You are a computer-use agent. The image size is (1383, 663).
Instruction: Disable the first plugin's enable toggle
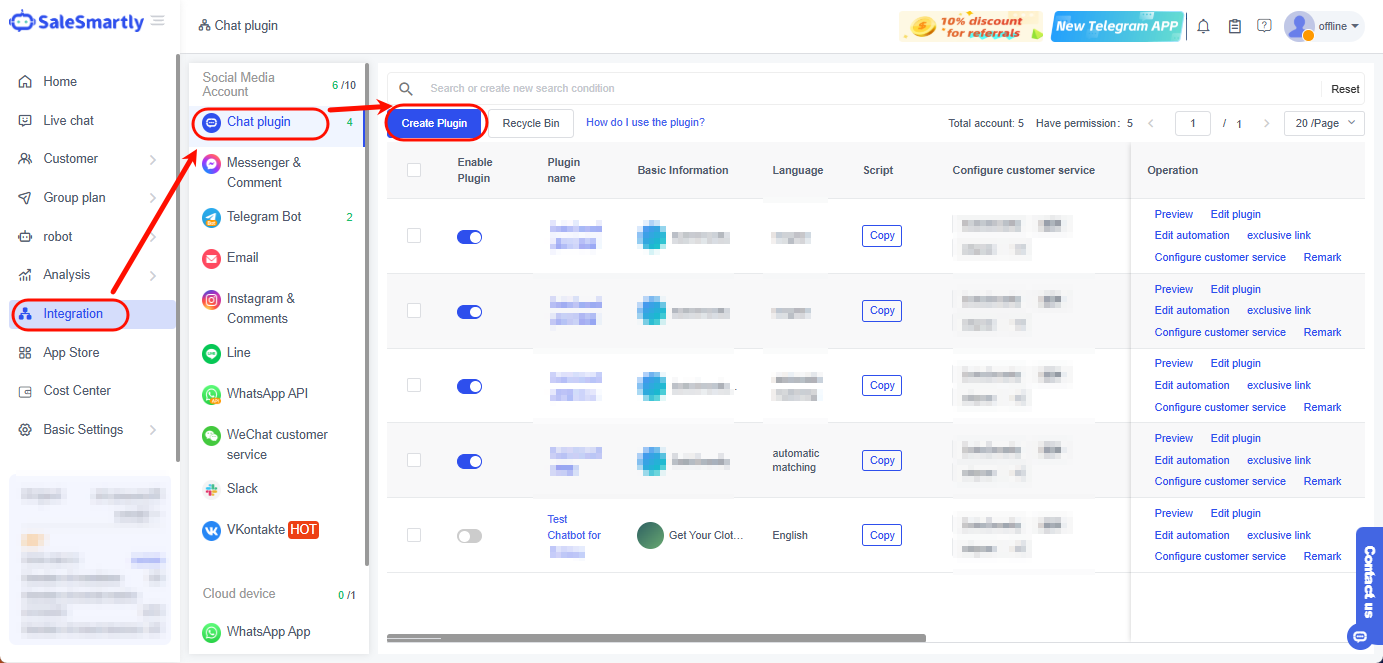click(x=469, y=237)
